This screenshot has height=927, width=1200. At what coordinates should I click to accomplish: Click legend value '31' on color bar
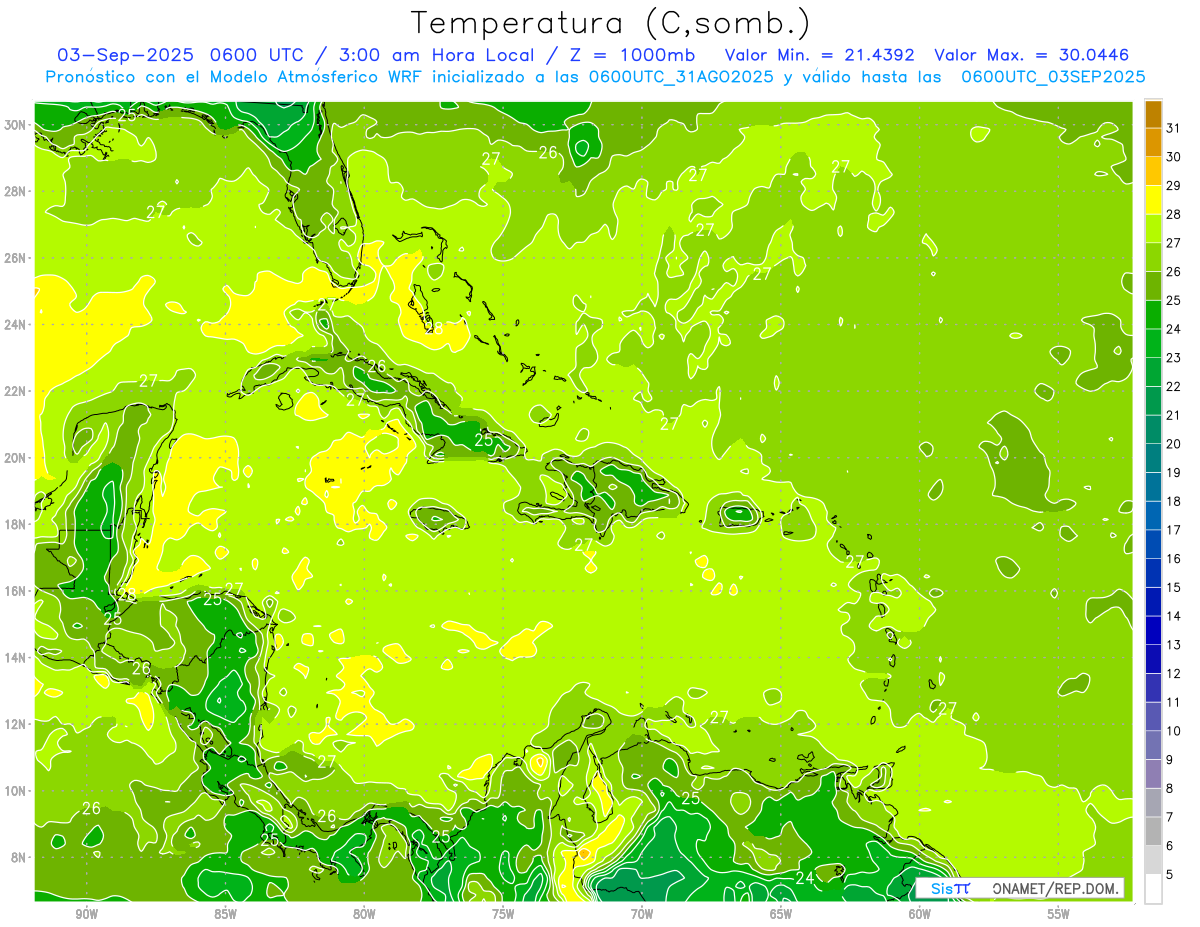tap(1174, 128)
